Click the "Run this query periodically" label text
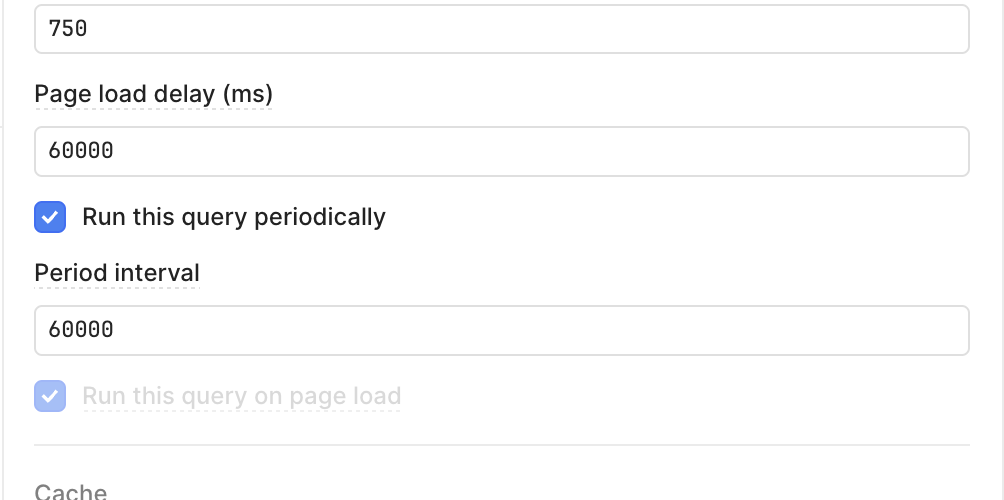 (233, 217)
